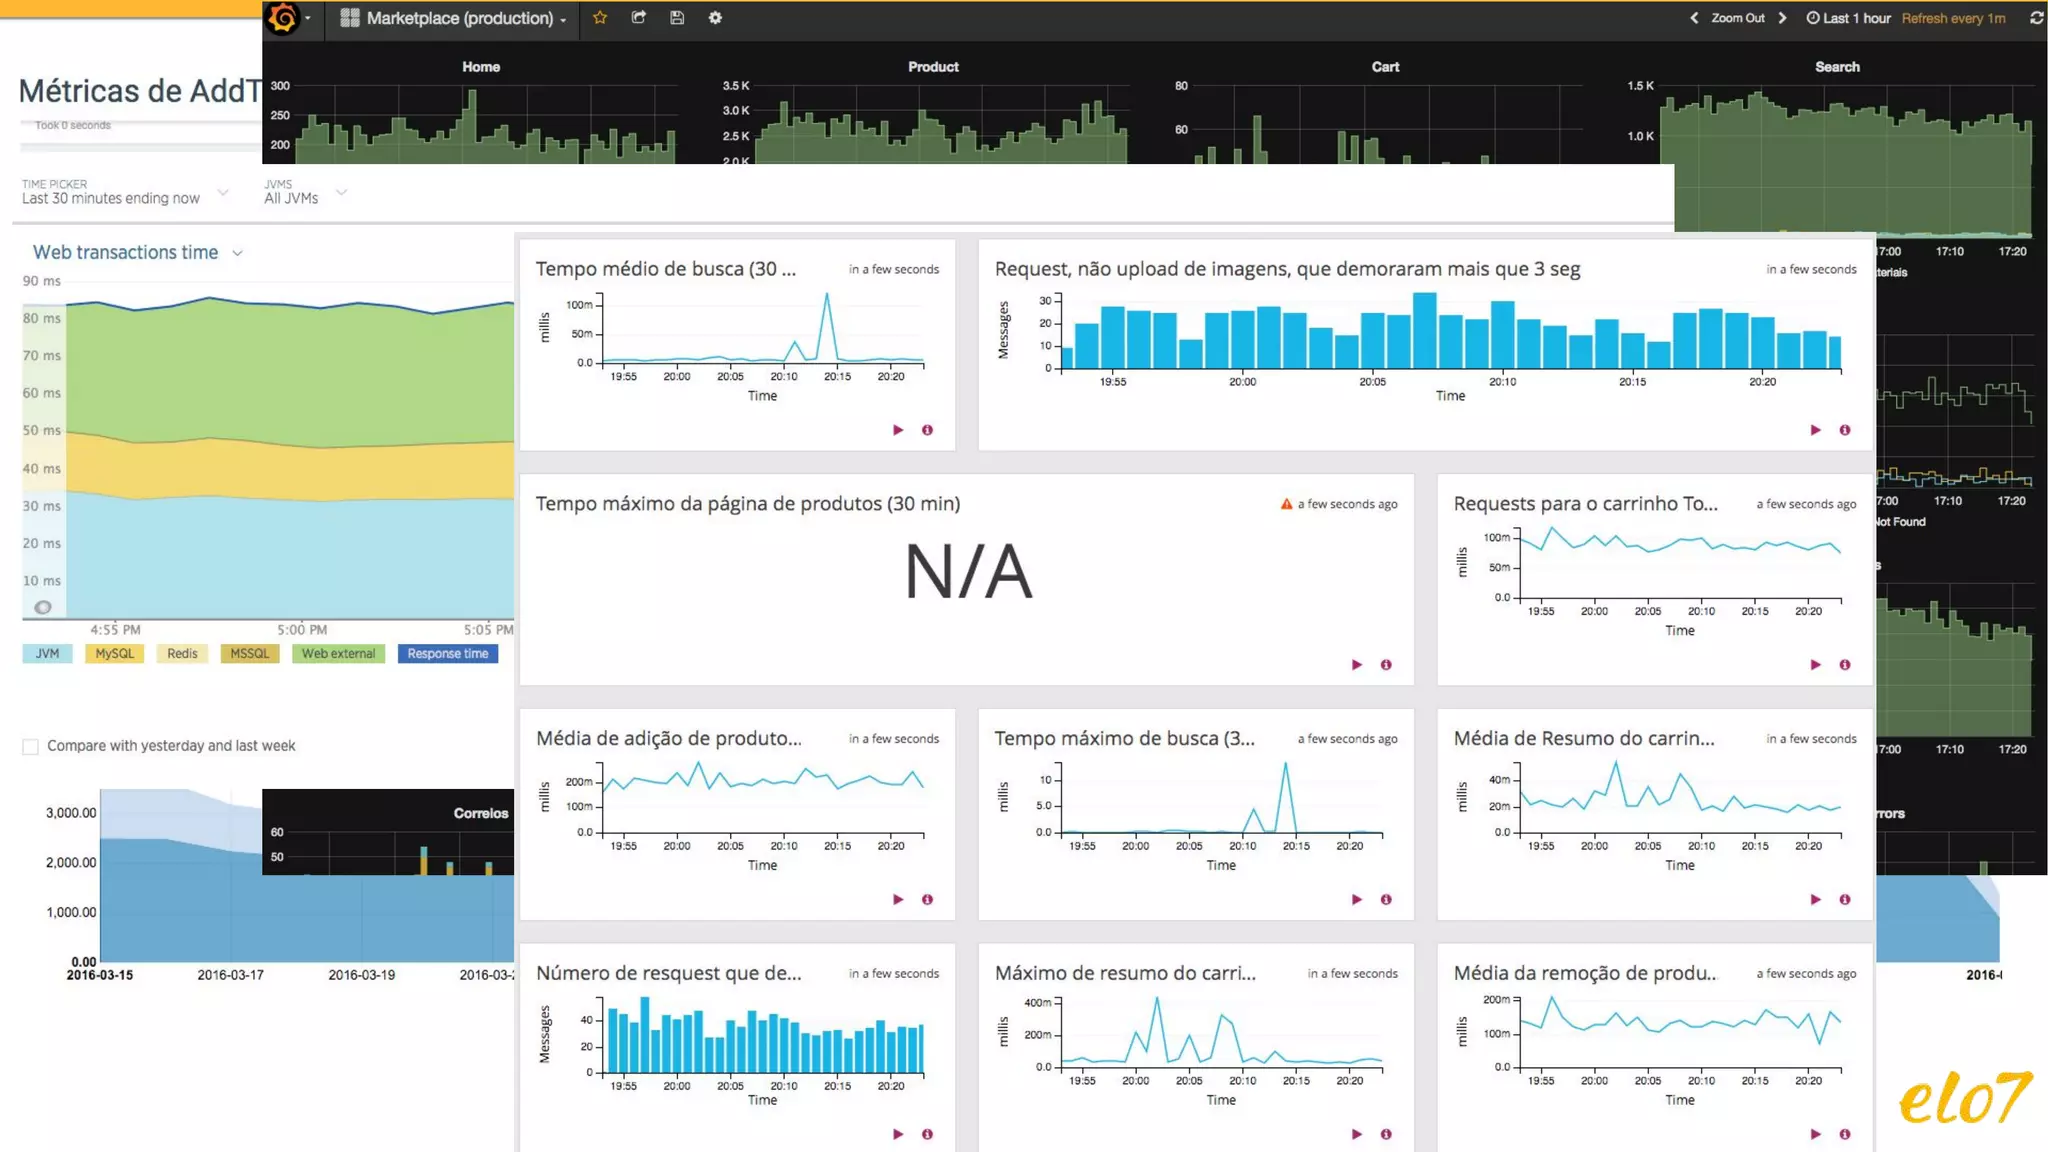The height and width of the screenshot is (1152, 2048).
Task: Click the Grafana logo icon
Action: point(283,18)
